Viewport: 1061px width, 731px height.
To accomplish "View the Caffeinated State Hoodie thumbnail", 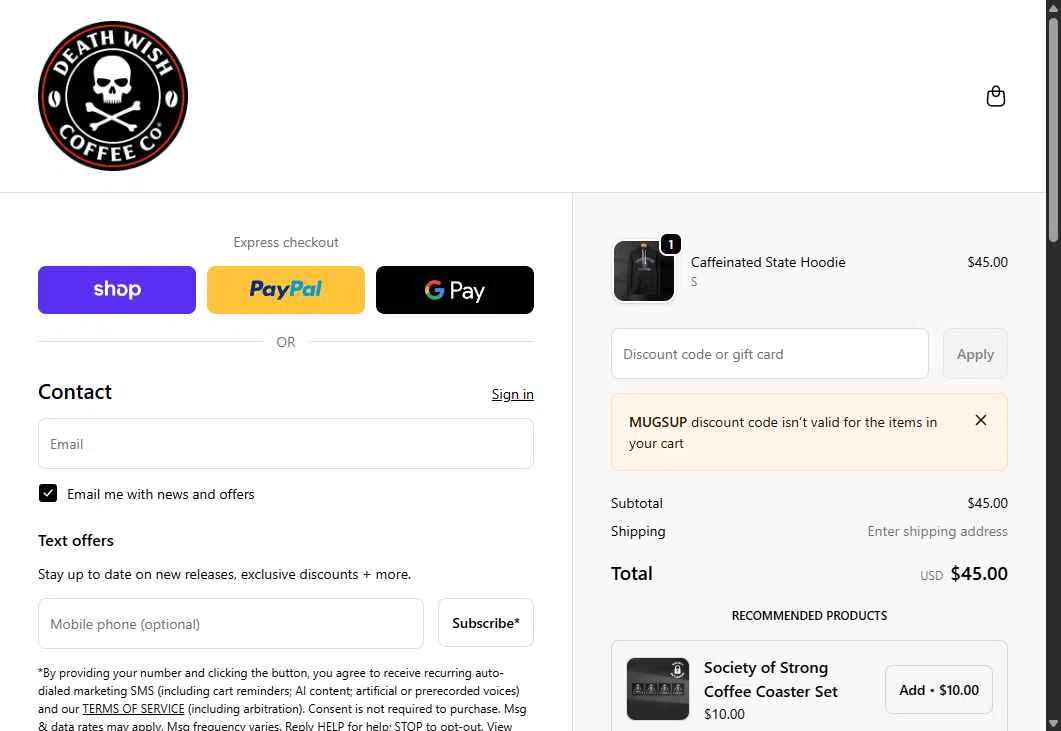I will (x=644, y=271).
